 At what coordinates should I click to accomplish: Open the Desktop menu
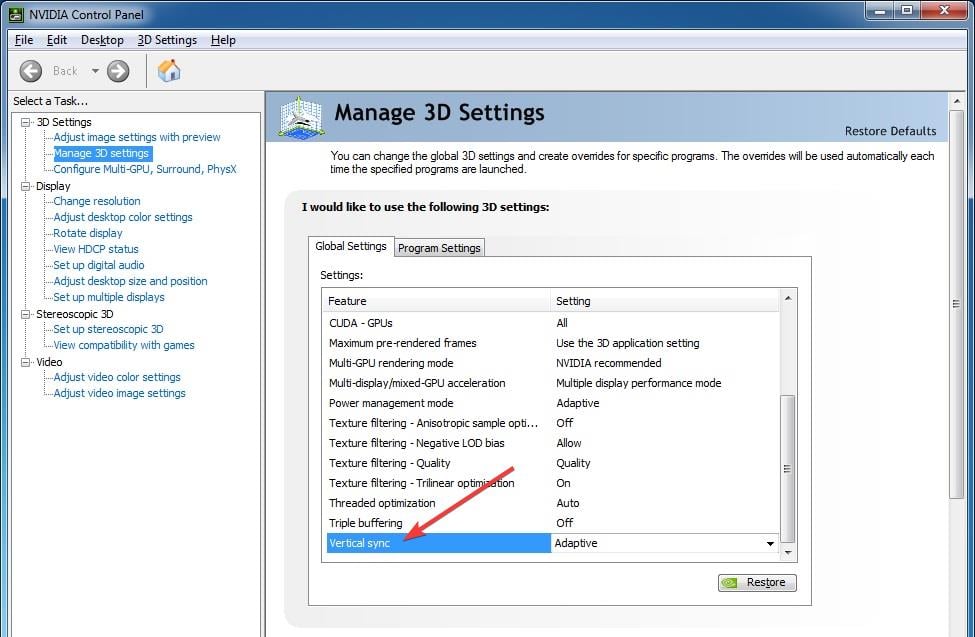pyautogui.click(x=102, y=40)
